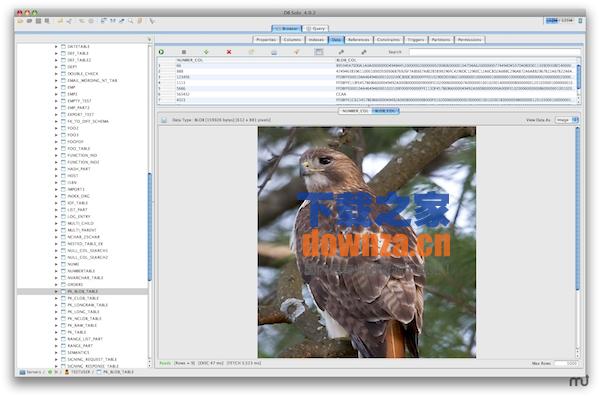Click the red X Delete Row icon
Screen dimensions: 600x397
pos(229,52)
